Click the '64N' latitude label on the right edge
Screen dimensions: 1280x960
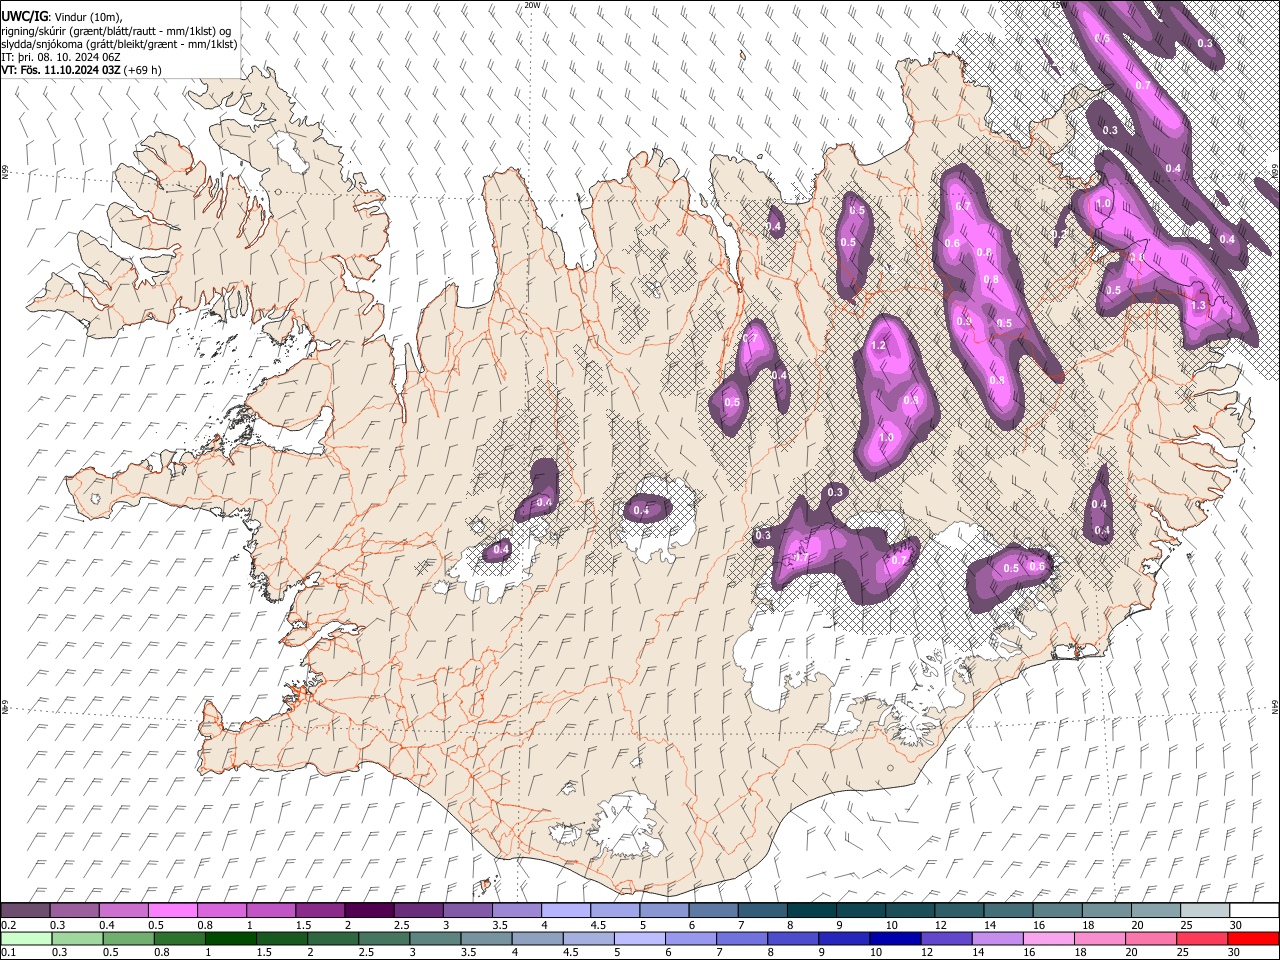[1275, 705]
